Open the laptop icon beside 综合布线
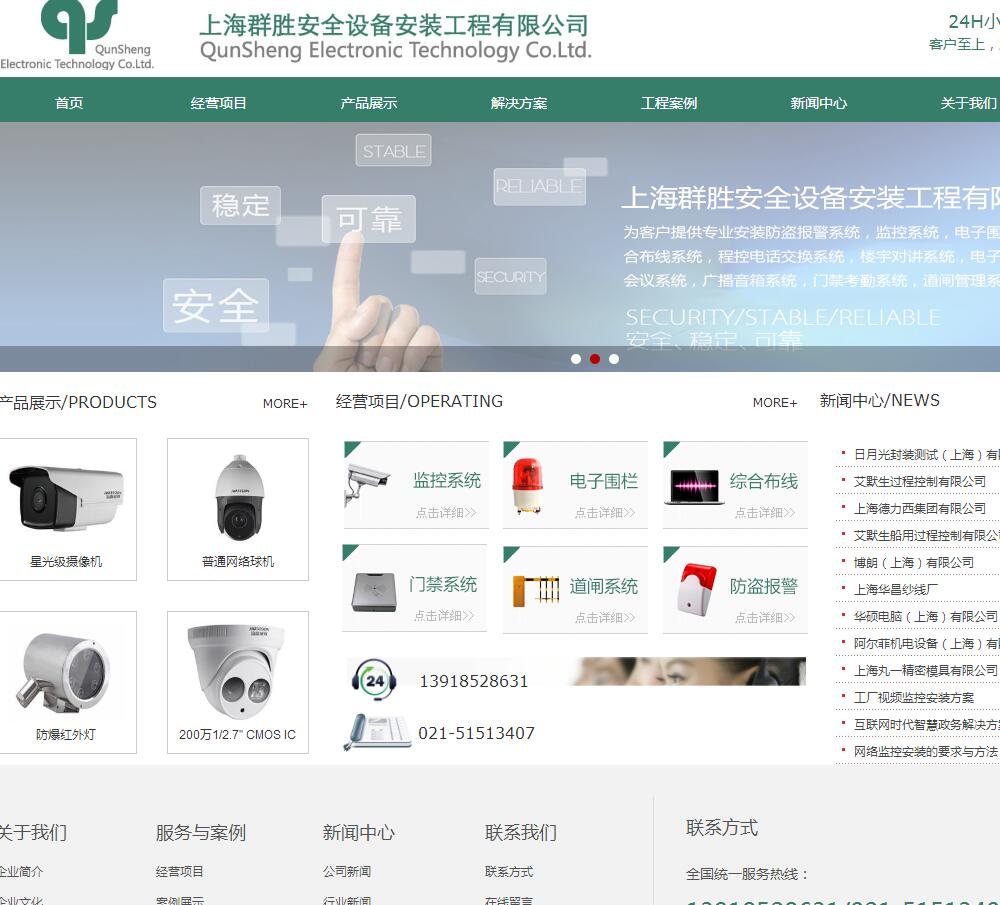The image size is (1000, 905). coord(694,487)
